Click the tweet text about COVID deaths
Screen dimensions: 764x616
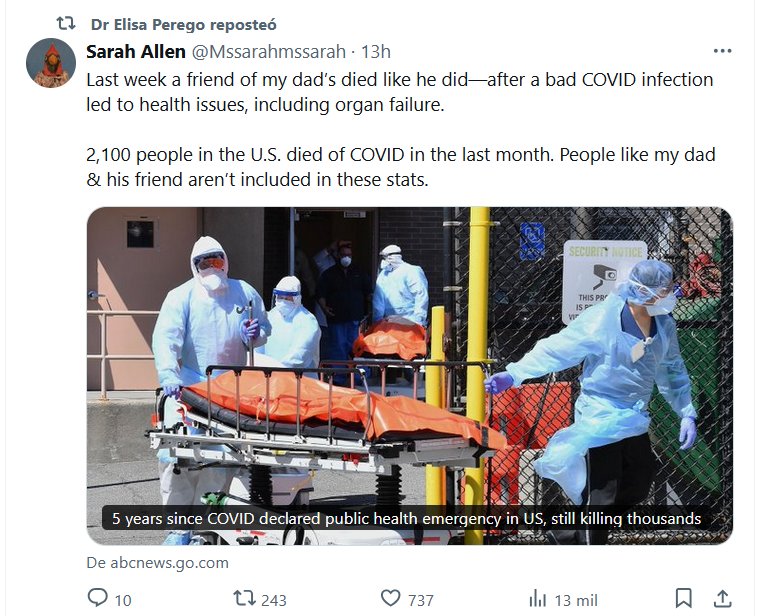click(x=401, y=130)
